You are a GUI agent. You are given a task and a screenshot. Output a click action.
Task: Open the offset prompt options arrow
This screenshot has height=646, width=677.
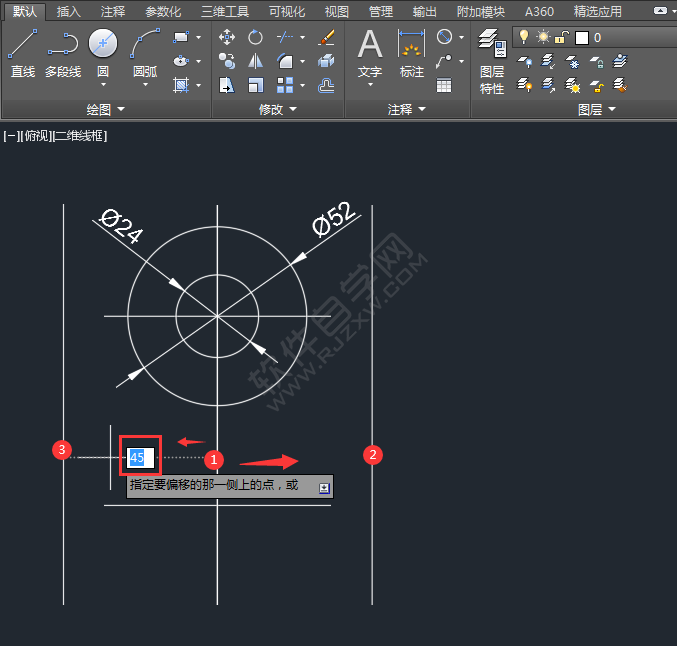click(x=323, y=488)
